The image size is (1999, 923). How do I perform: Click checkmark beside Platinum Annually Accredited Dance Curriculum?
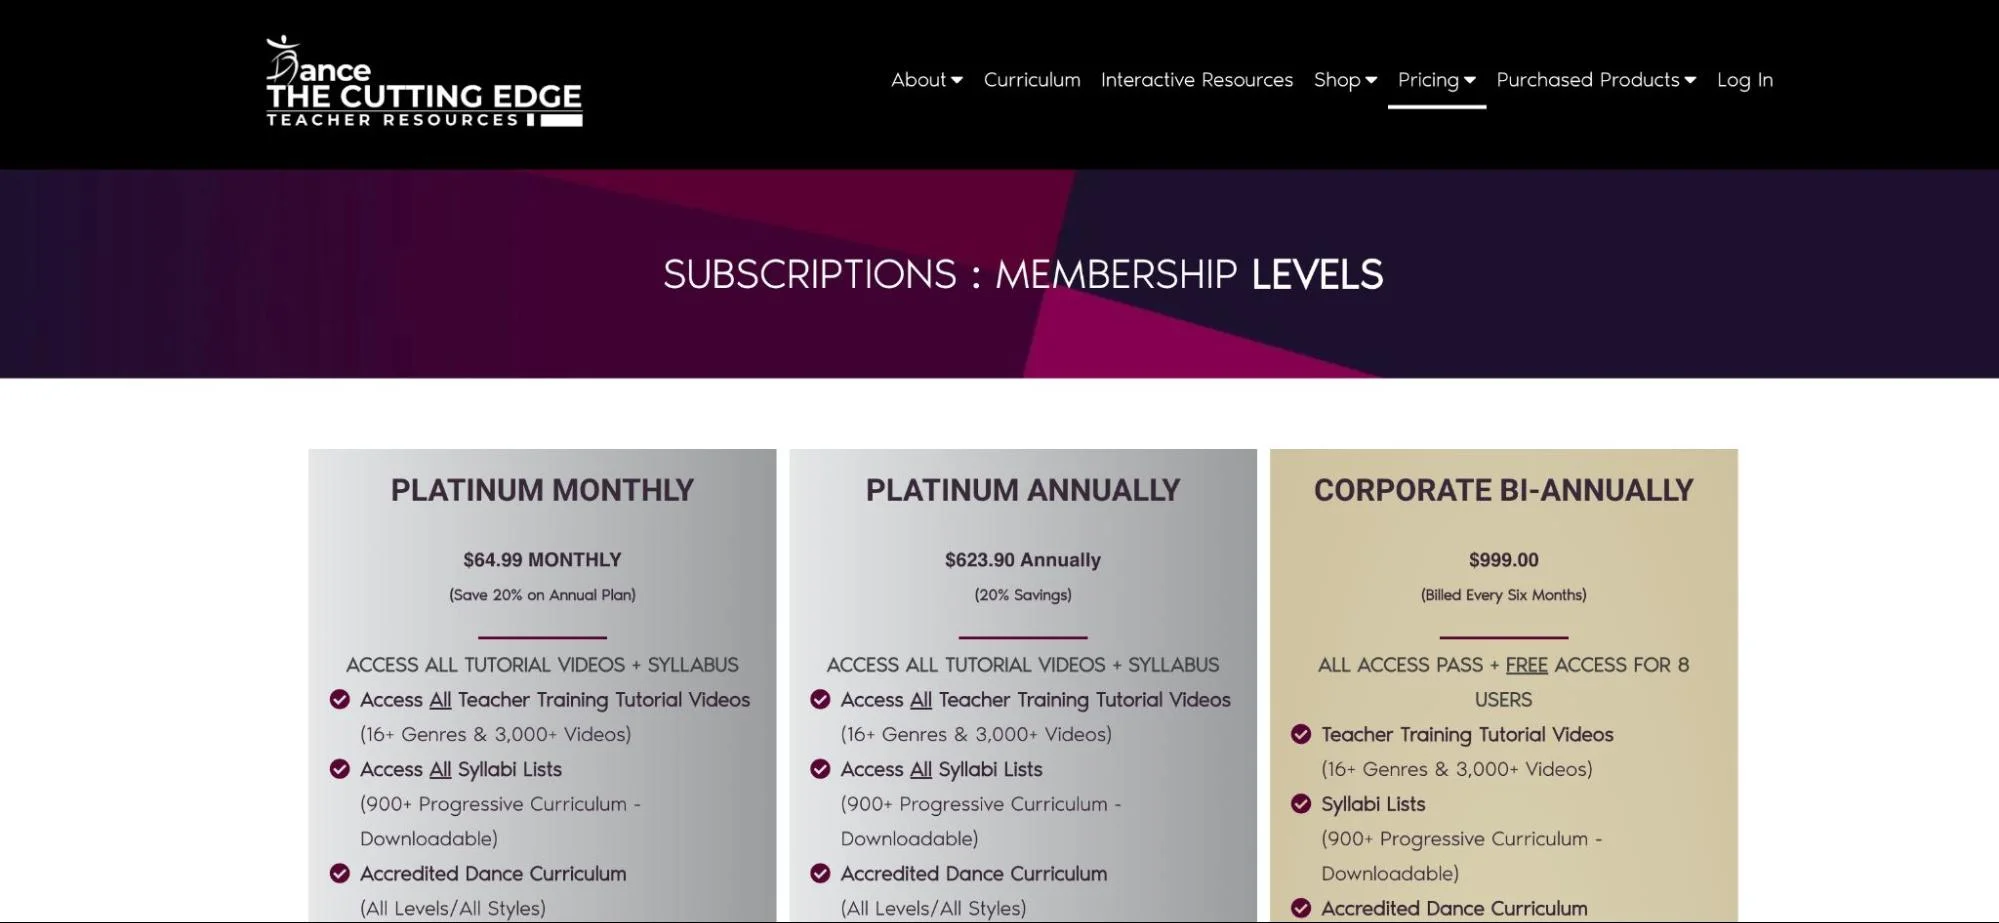pos(820,873)
